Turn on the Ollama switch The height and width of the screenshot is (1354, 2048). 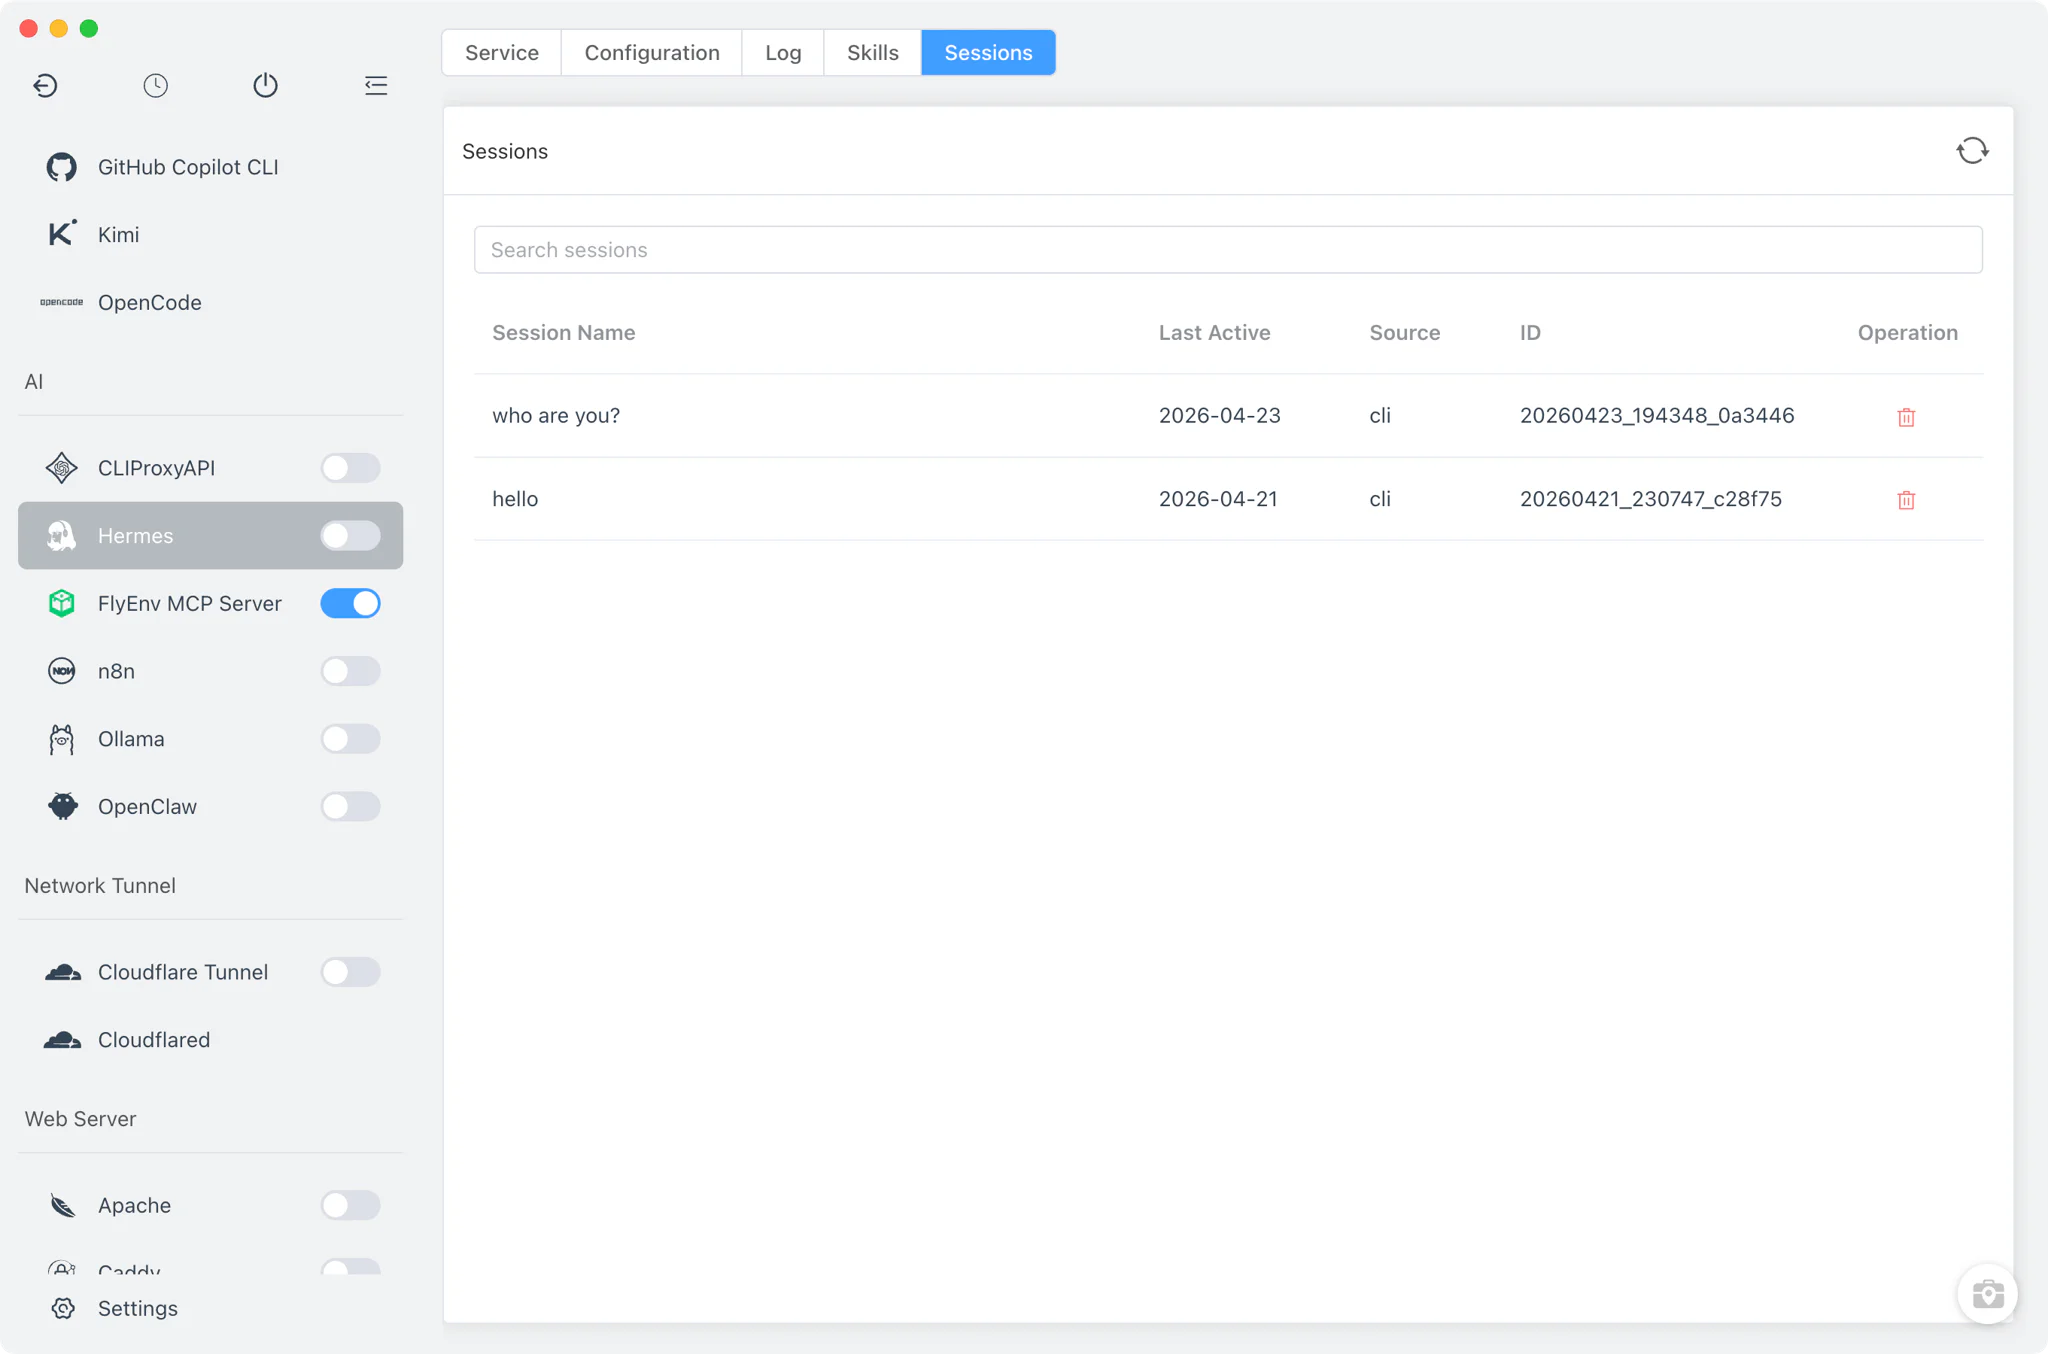tap(350, 739)
